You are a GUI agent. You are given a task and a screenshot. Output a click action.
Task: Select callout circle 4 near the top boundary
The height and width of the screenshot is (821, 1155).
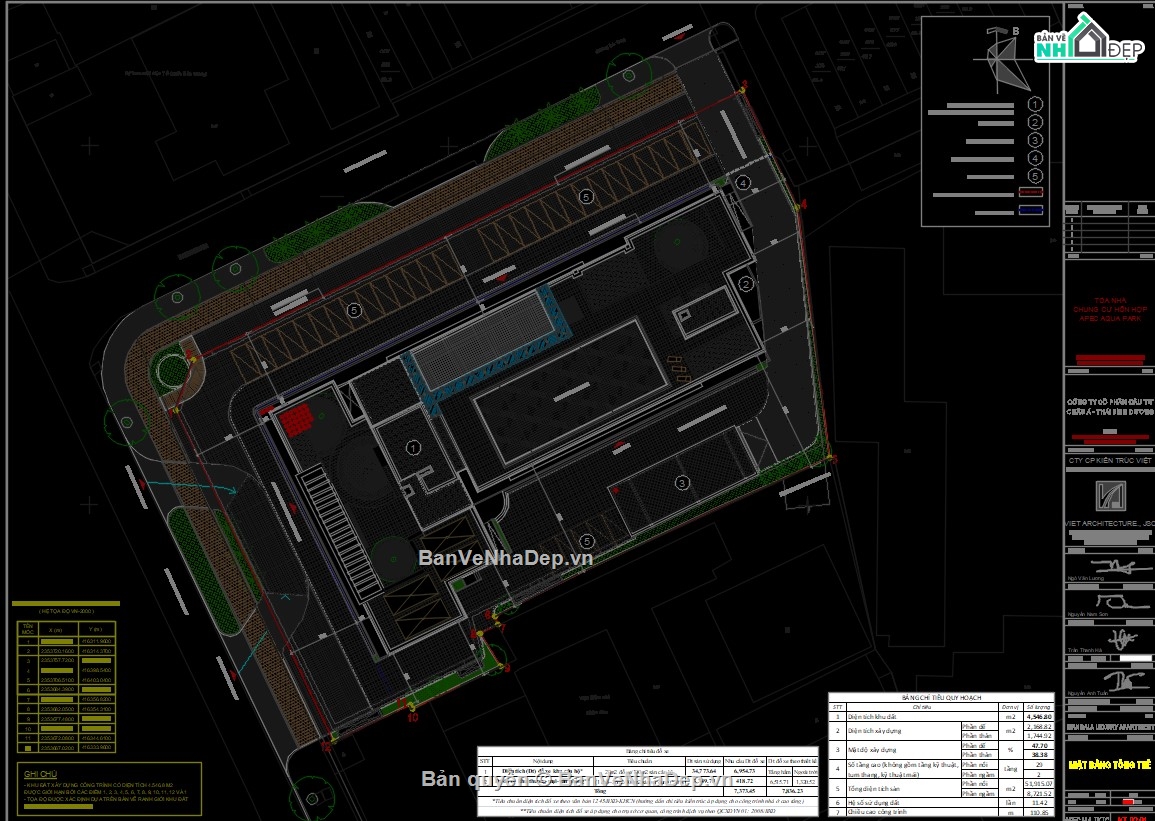(x=742, y=182)
